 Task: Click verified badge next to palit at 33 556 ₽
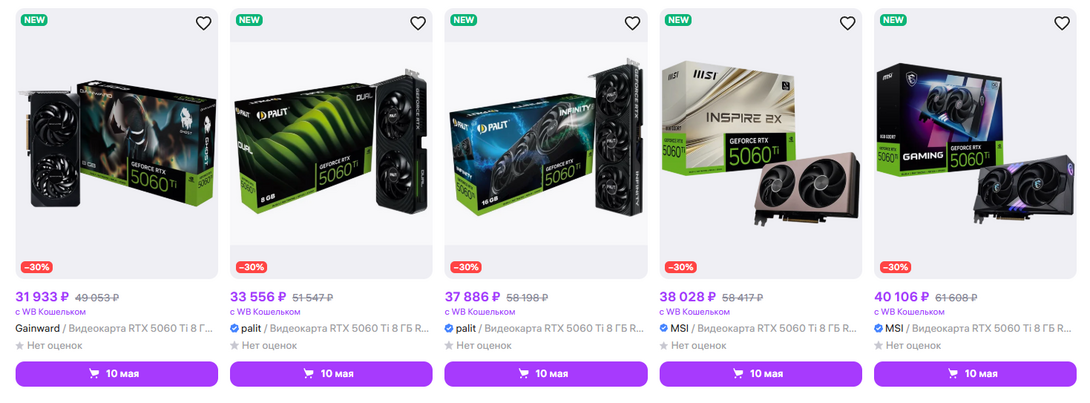pos(234,329)
